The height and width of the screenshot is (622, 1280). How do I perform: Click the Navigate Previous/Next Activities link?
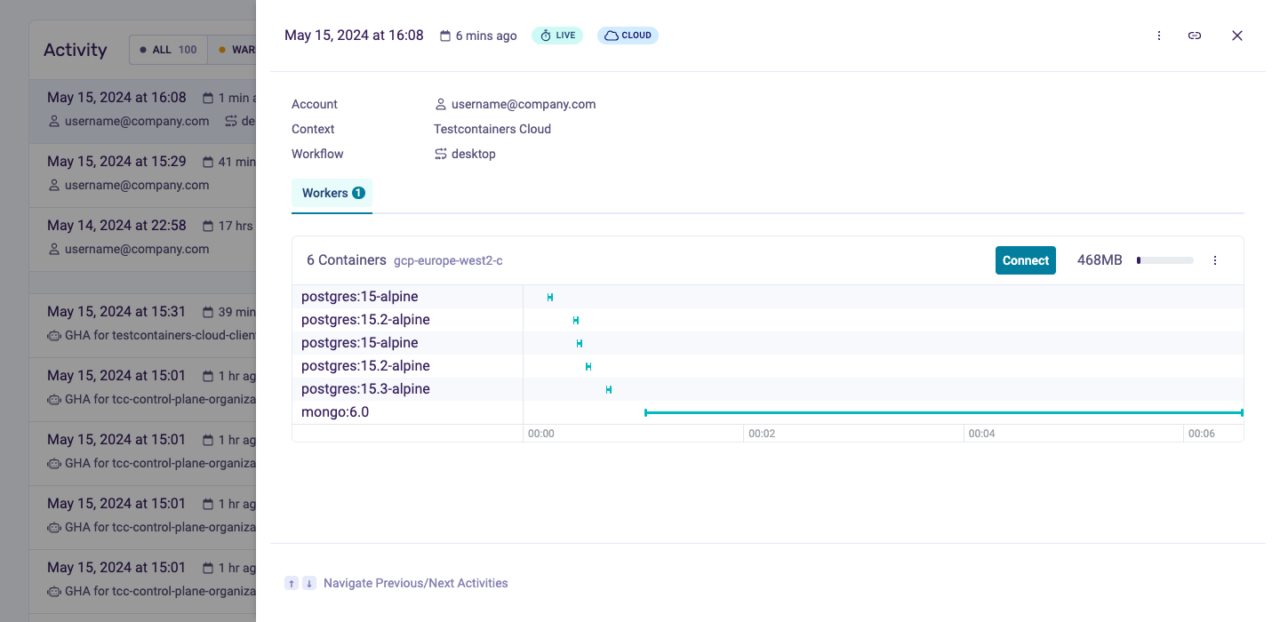pos(415,583)
